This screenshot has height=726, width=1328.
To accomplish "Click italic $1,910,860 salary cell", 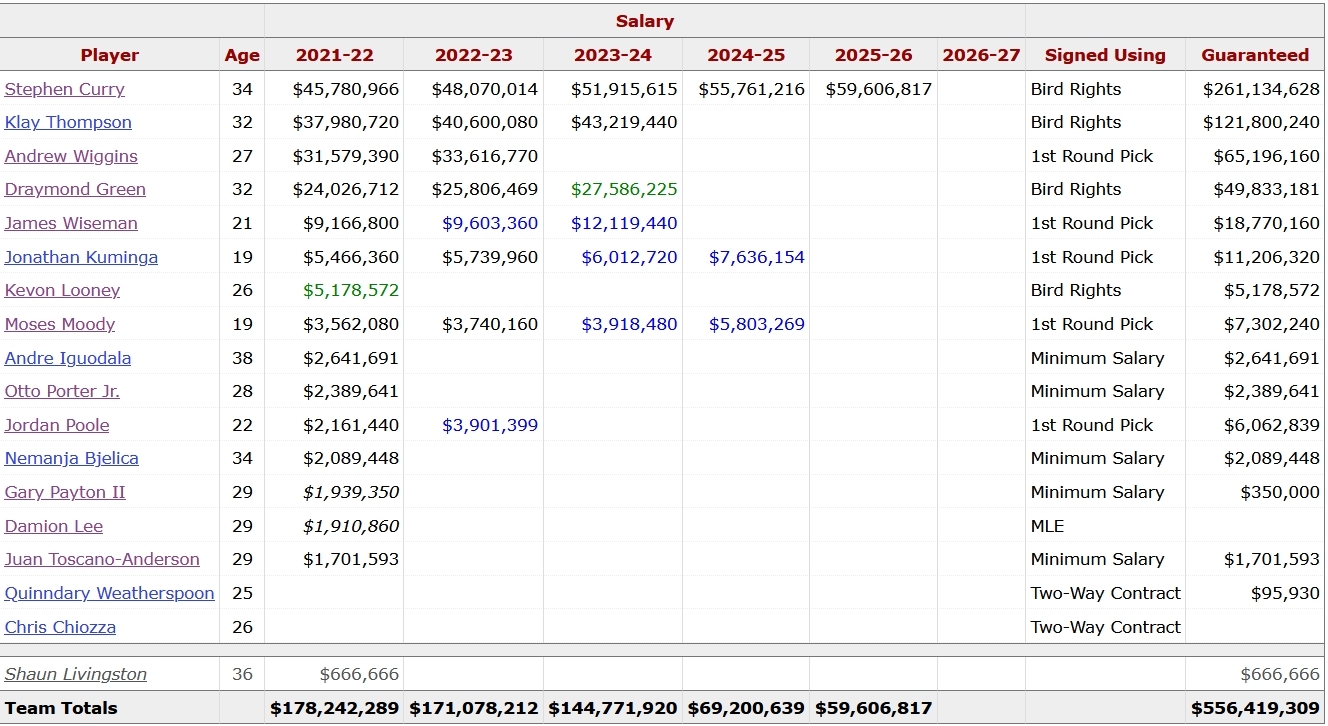I will (x=351, y=526).
